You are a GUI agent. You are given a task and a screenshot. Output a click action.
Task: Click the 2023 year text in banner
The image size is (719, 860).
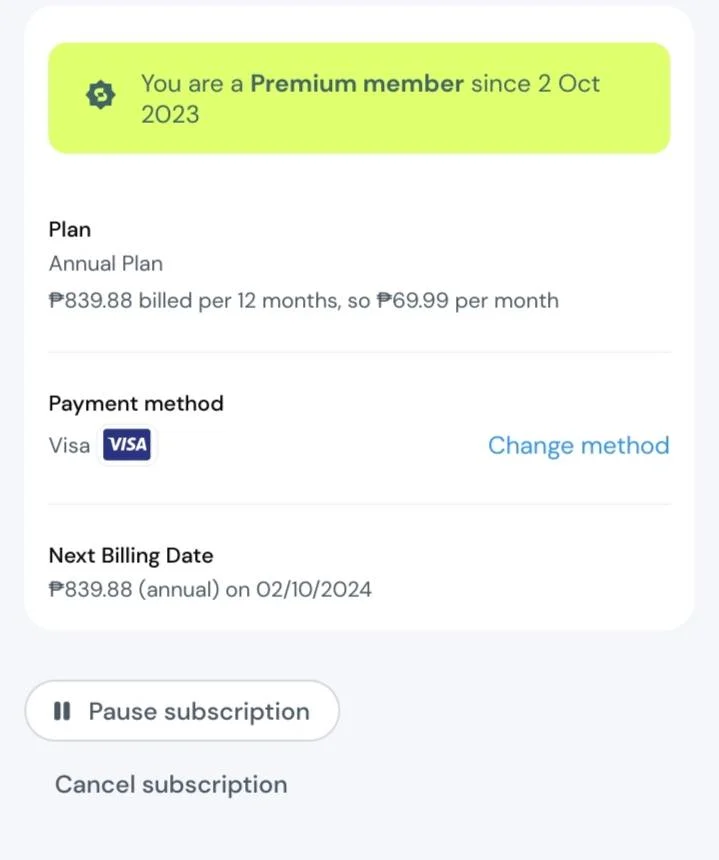(170, 115)
